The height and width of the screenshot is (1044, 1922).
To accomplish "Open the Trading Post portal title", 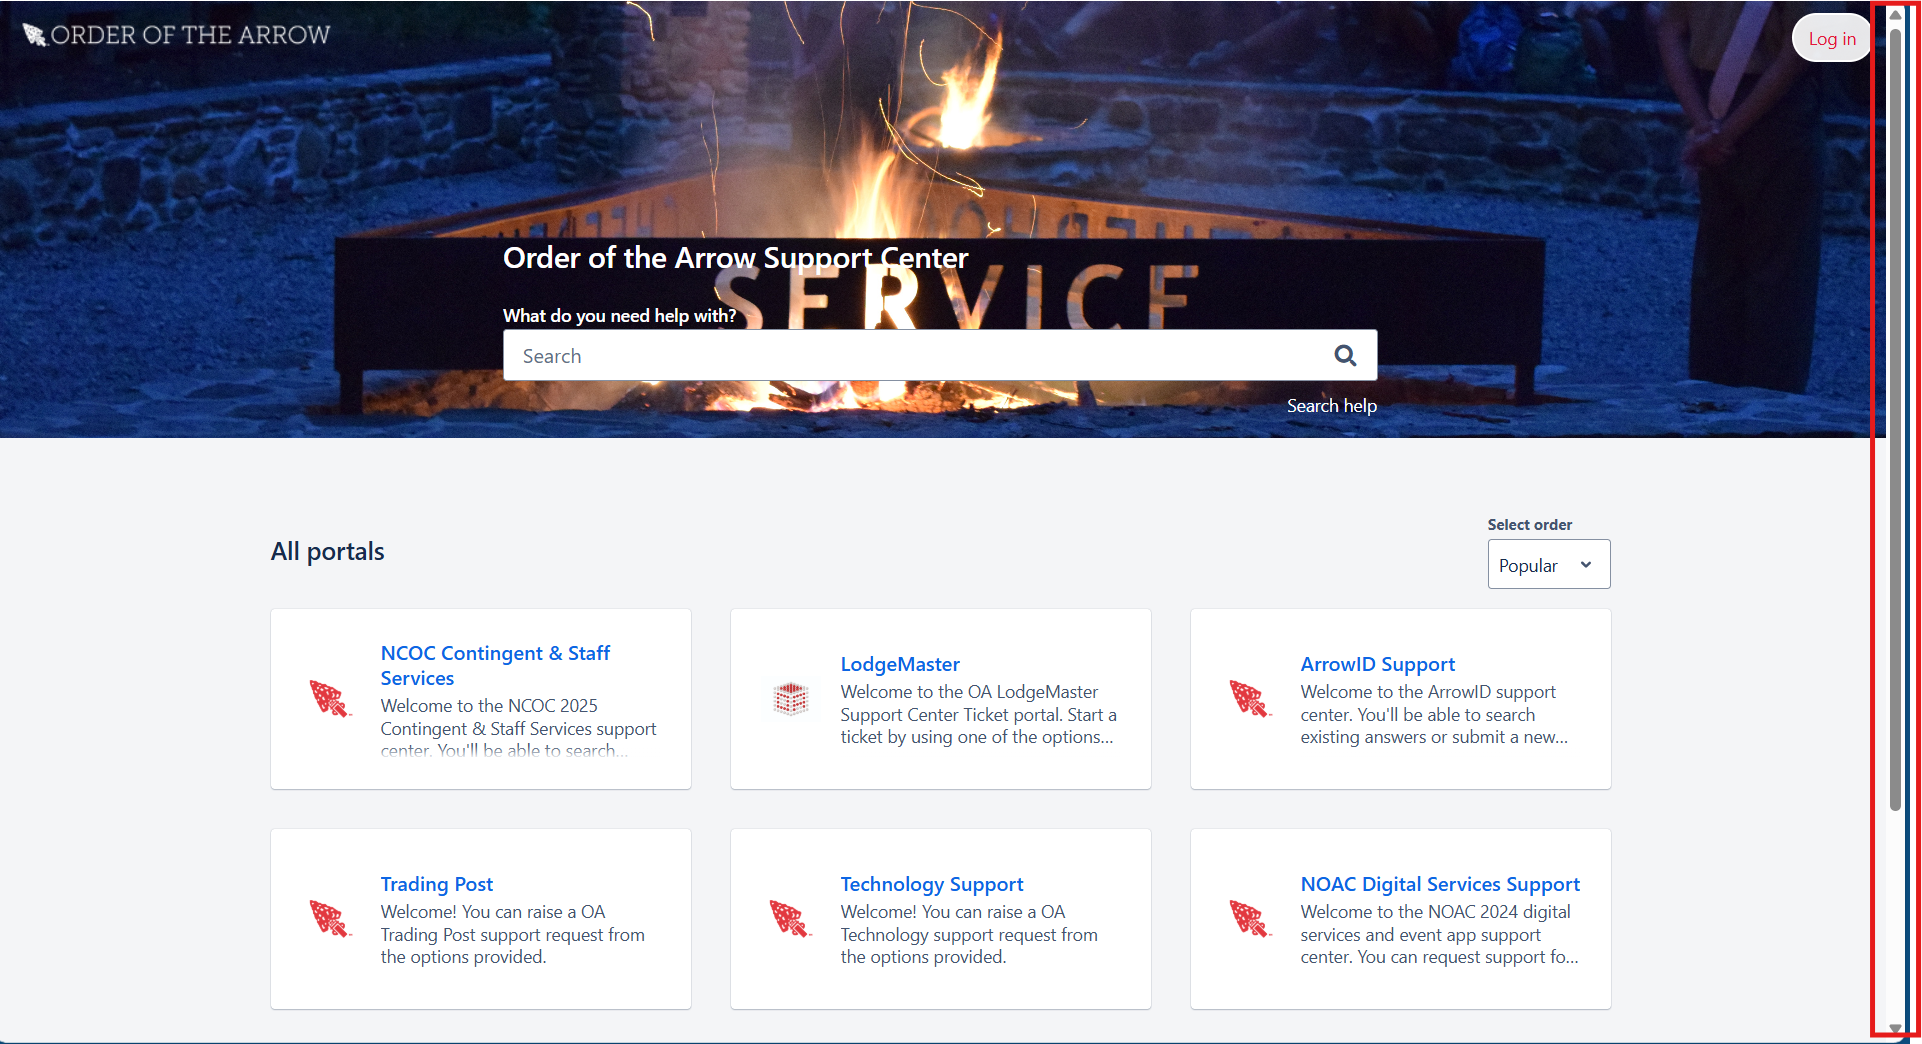I will coord(436,884).
